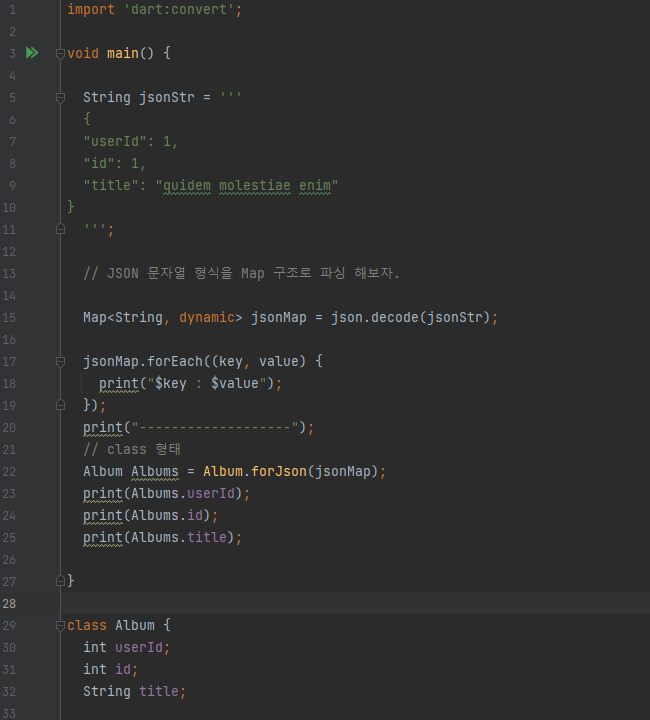Click $value inside the print string
This screenshot has width=650, height=720.
235,383
